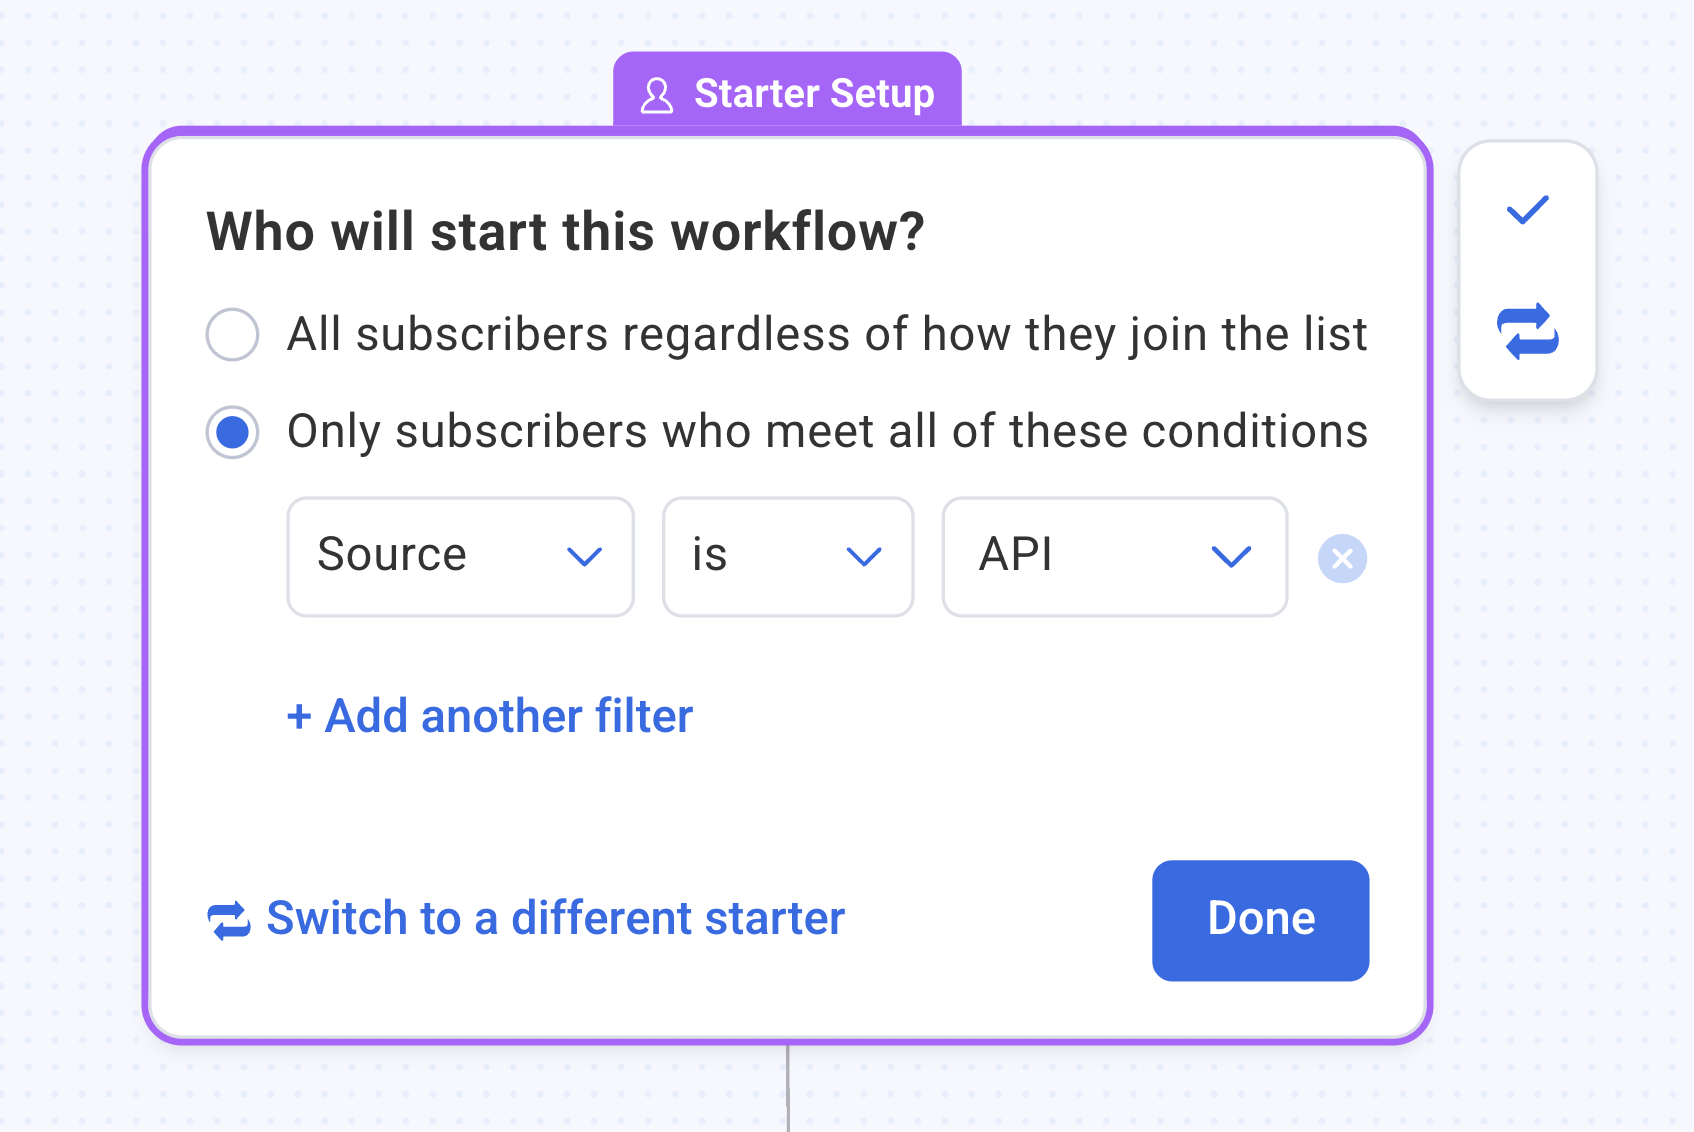Select 'Only subscribers who meet' radio button
Image resolution: width=1694 pixels, height=1132 pixels.
click(x=233, y=432)
